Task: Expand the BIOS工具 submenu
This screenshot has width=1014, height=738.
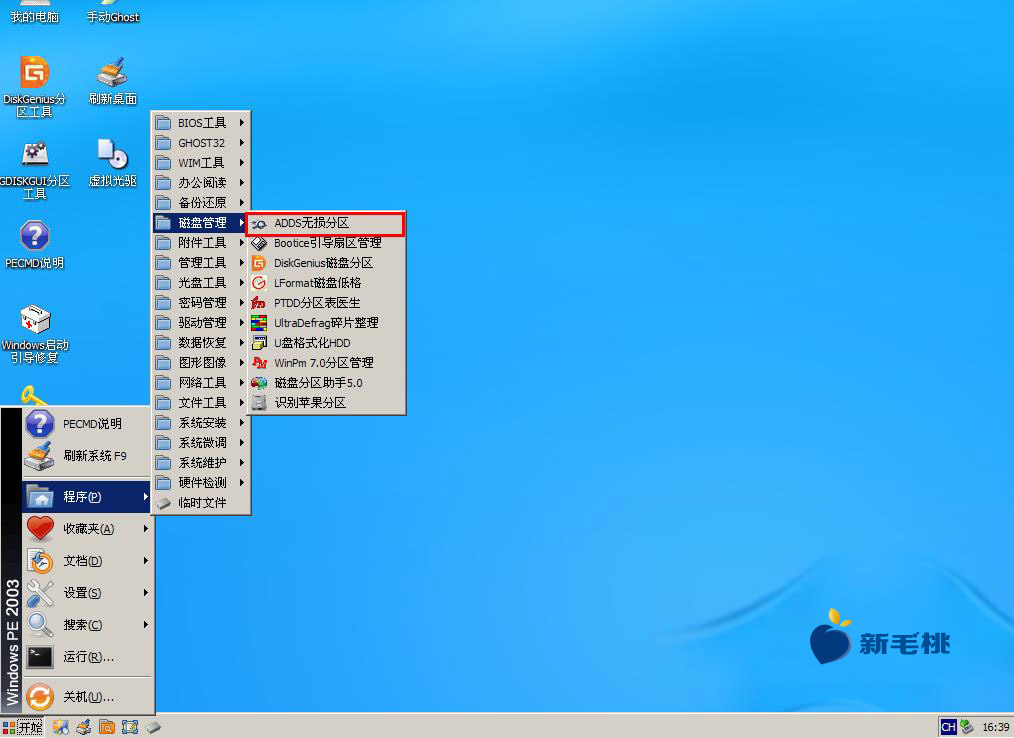Action: [201, 123]
